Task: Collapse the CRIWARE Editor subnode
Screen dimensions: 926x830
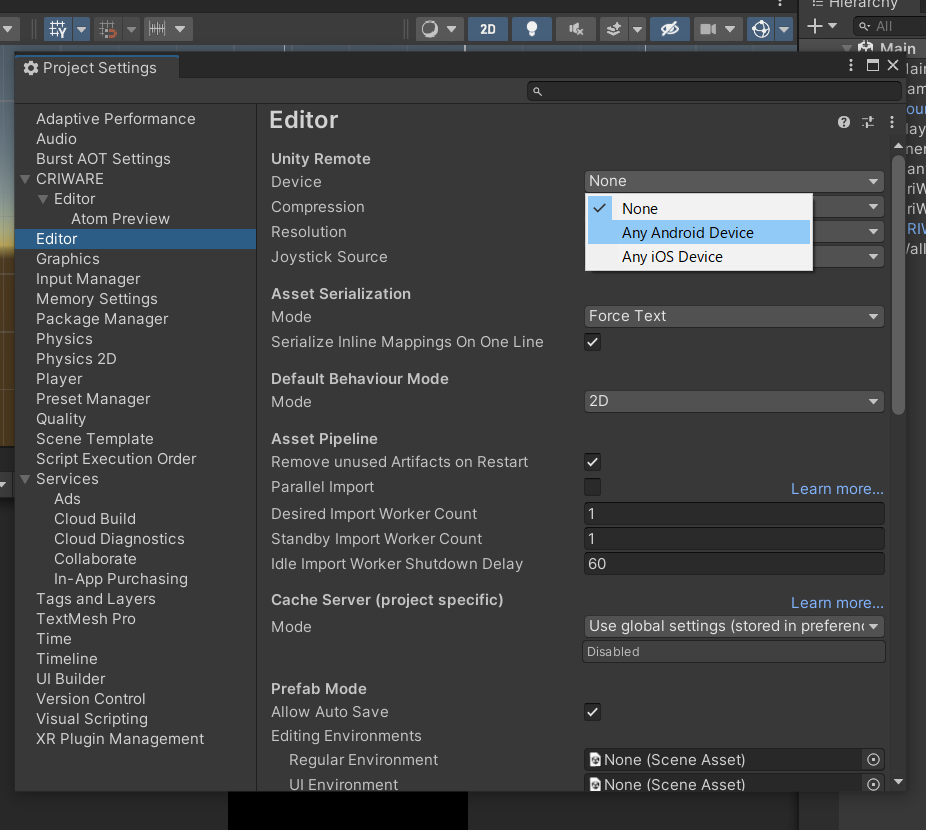Action: 43,199
